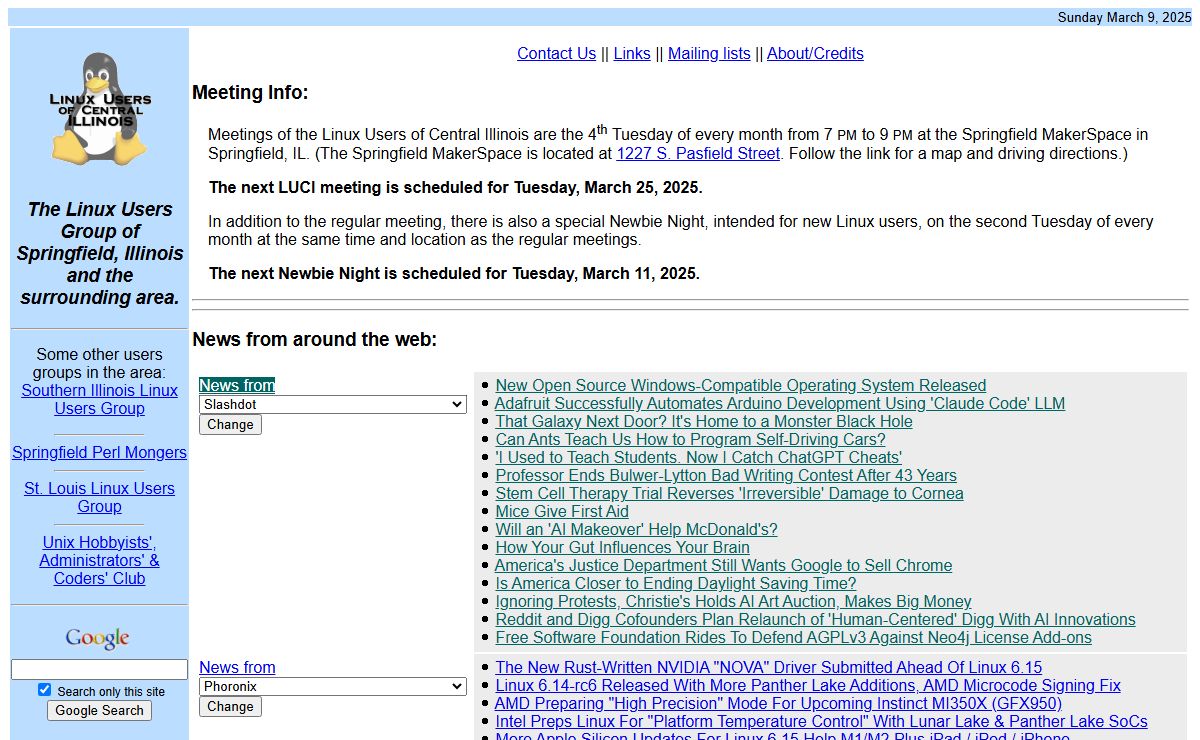Click the Change button under Slashdot
The width and height of the screenshot is (1200, 740).
coord(230,425)
